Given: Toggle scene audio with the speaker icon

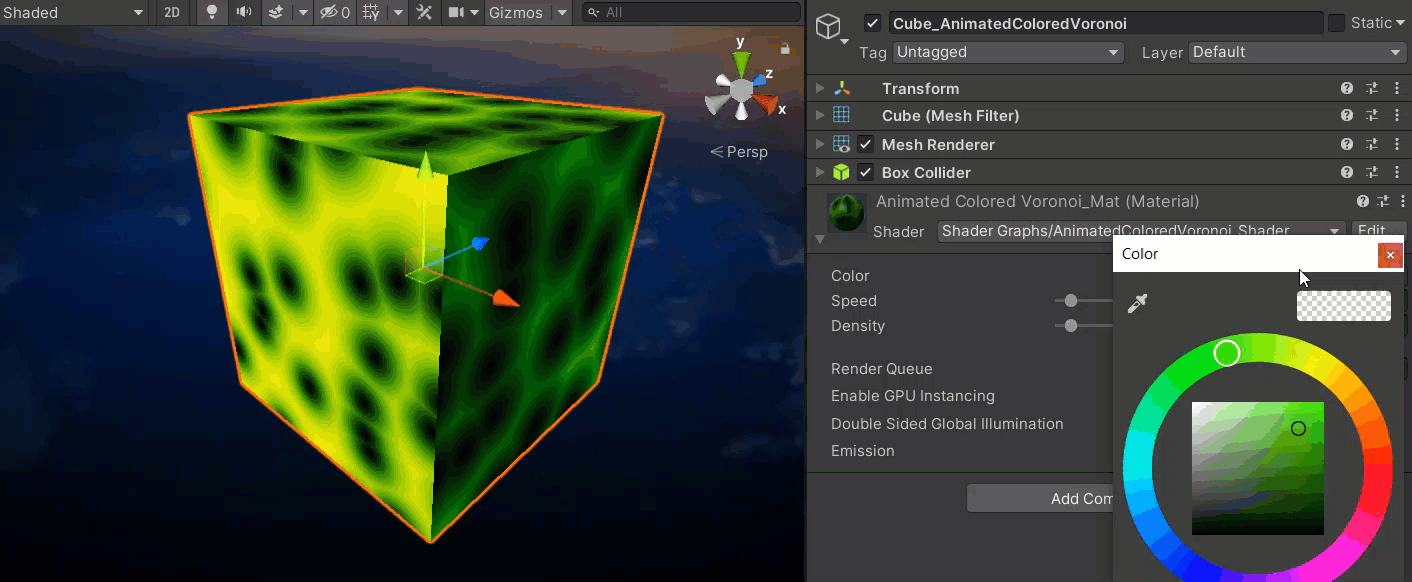Looking at the screenshot, I should click(243, 12).
